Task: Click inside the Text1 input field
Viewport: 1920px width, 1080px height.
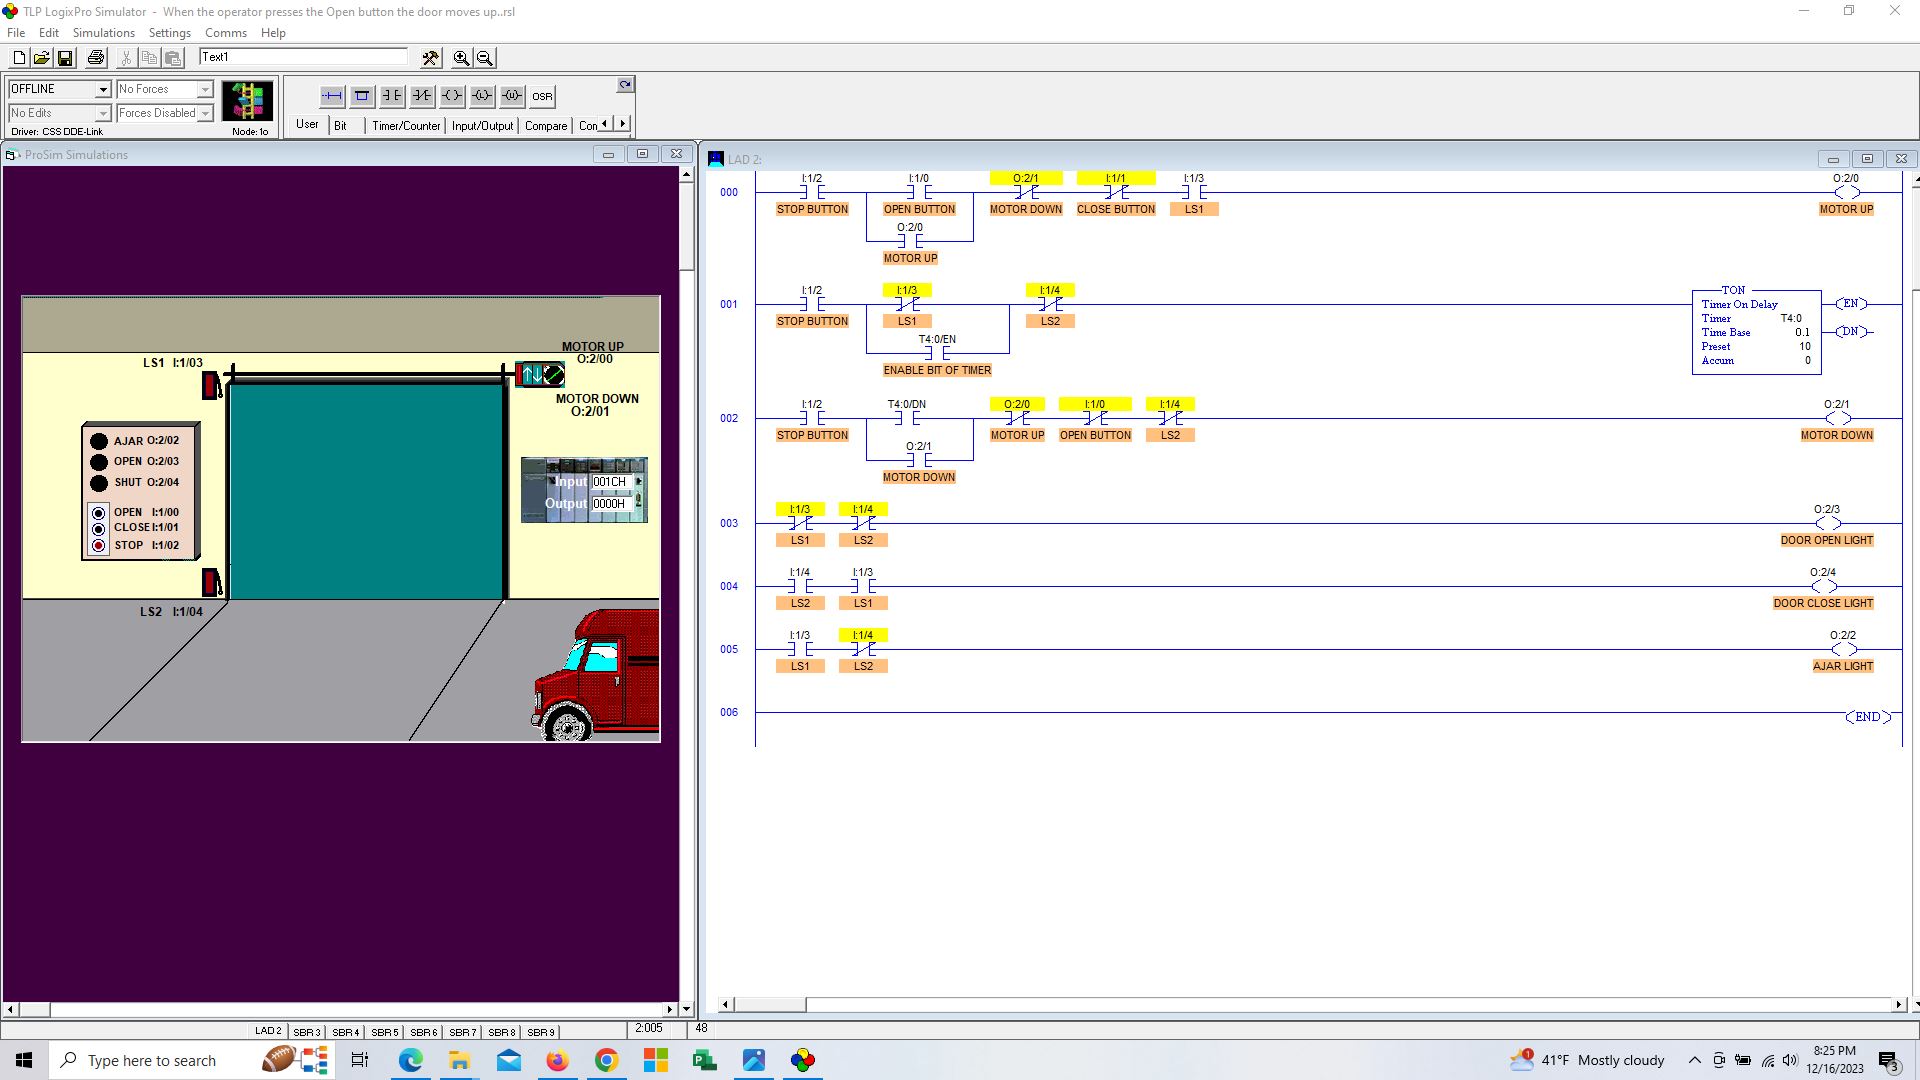Action: [300, 57]
